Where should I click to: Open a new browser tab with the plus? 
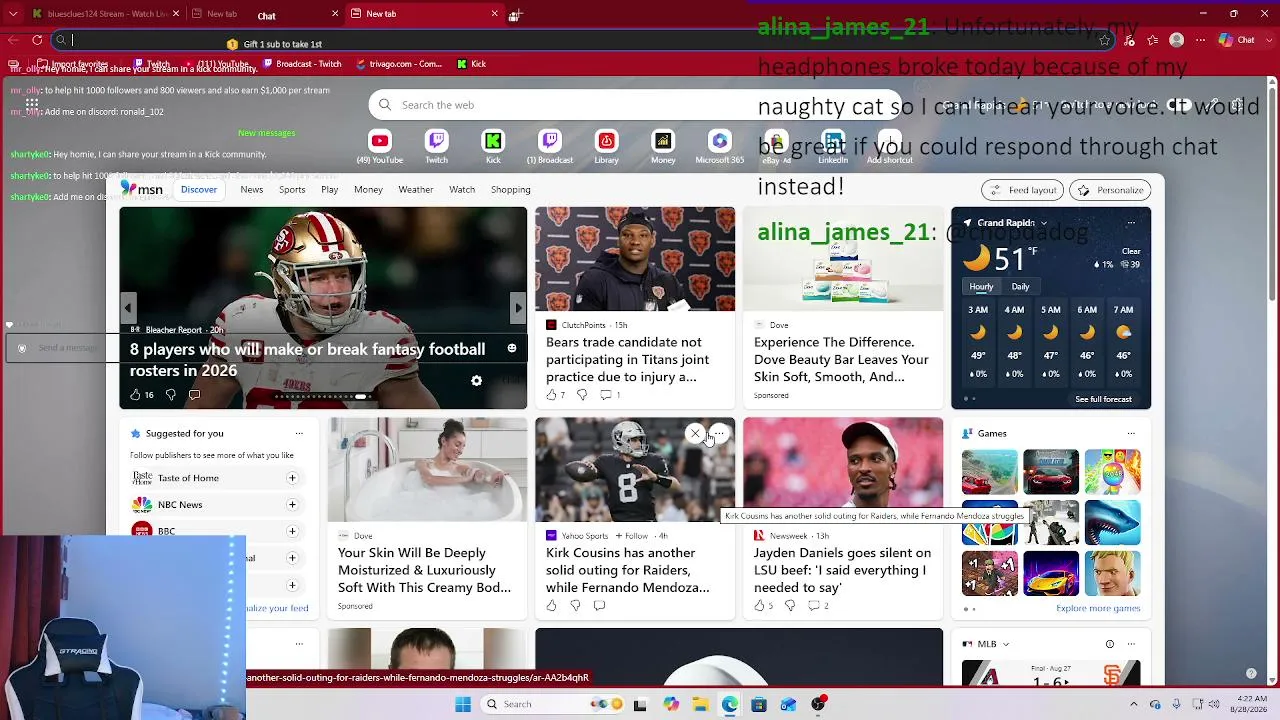point(514,15)
